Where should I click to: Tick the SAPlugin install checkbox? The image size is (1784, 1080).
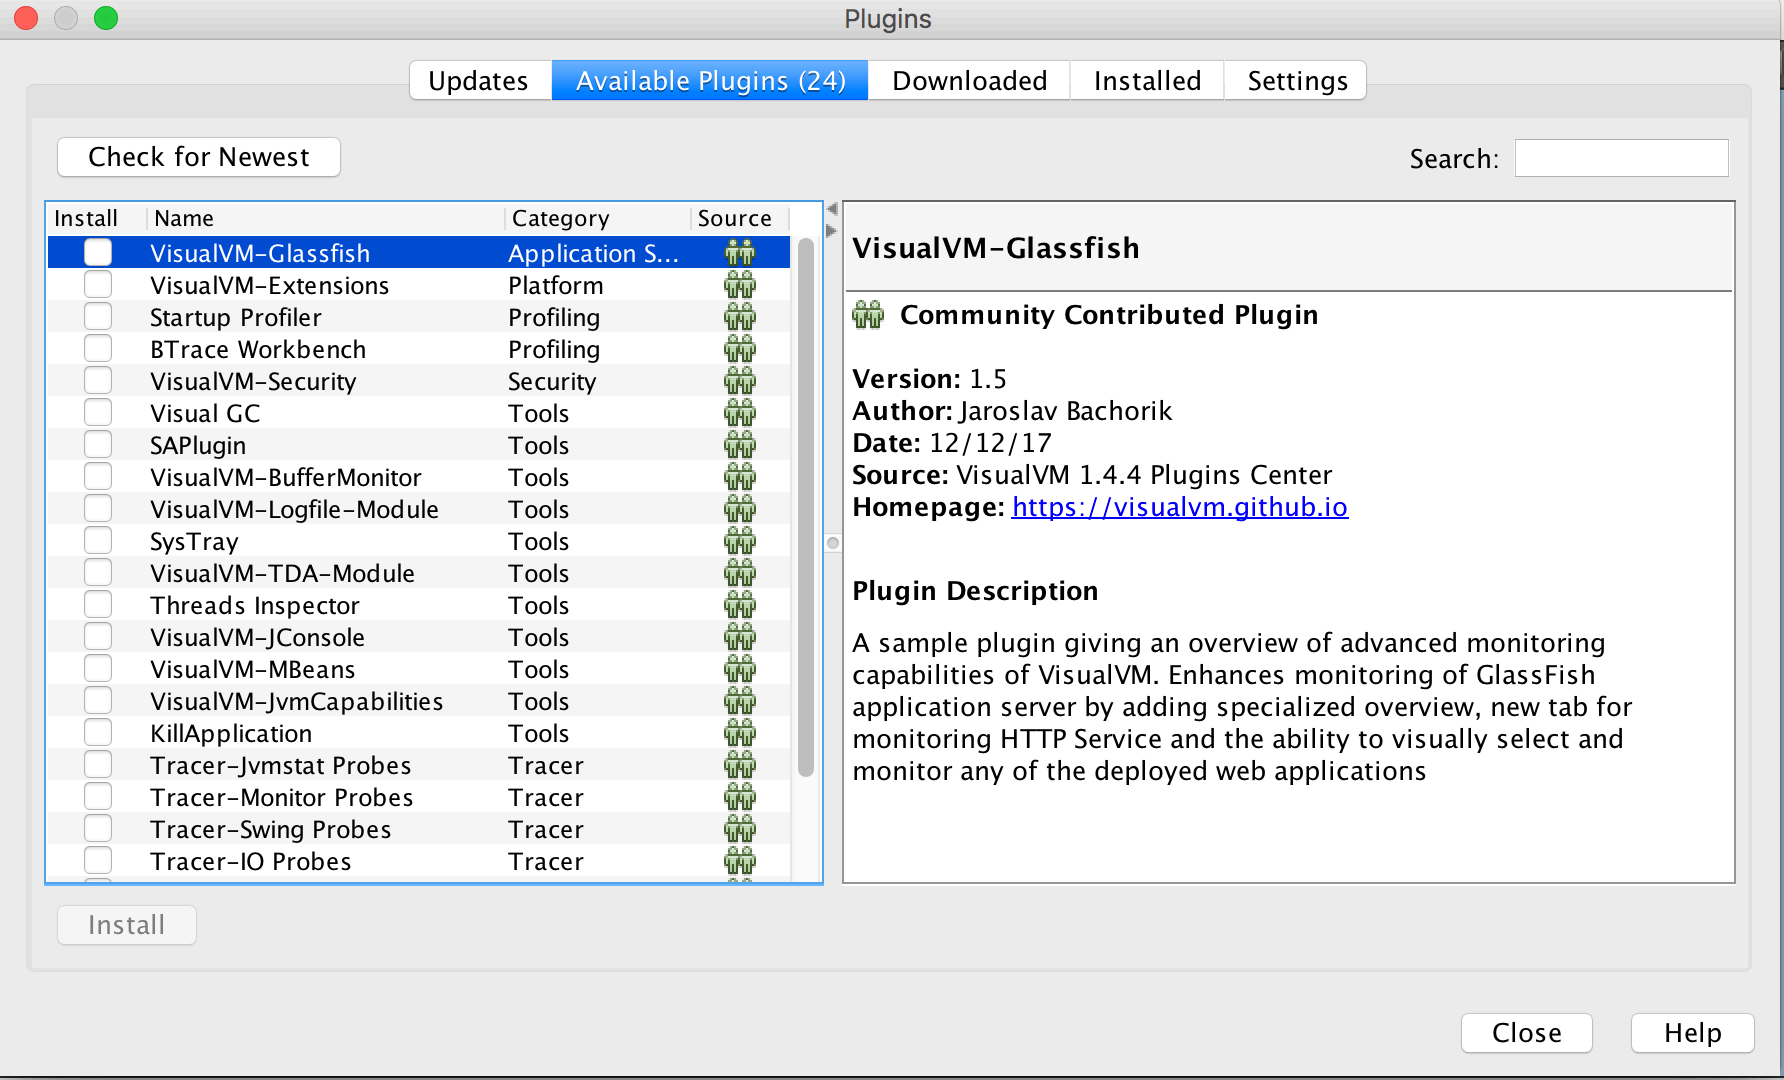(98, 445)
